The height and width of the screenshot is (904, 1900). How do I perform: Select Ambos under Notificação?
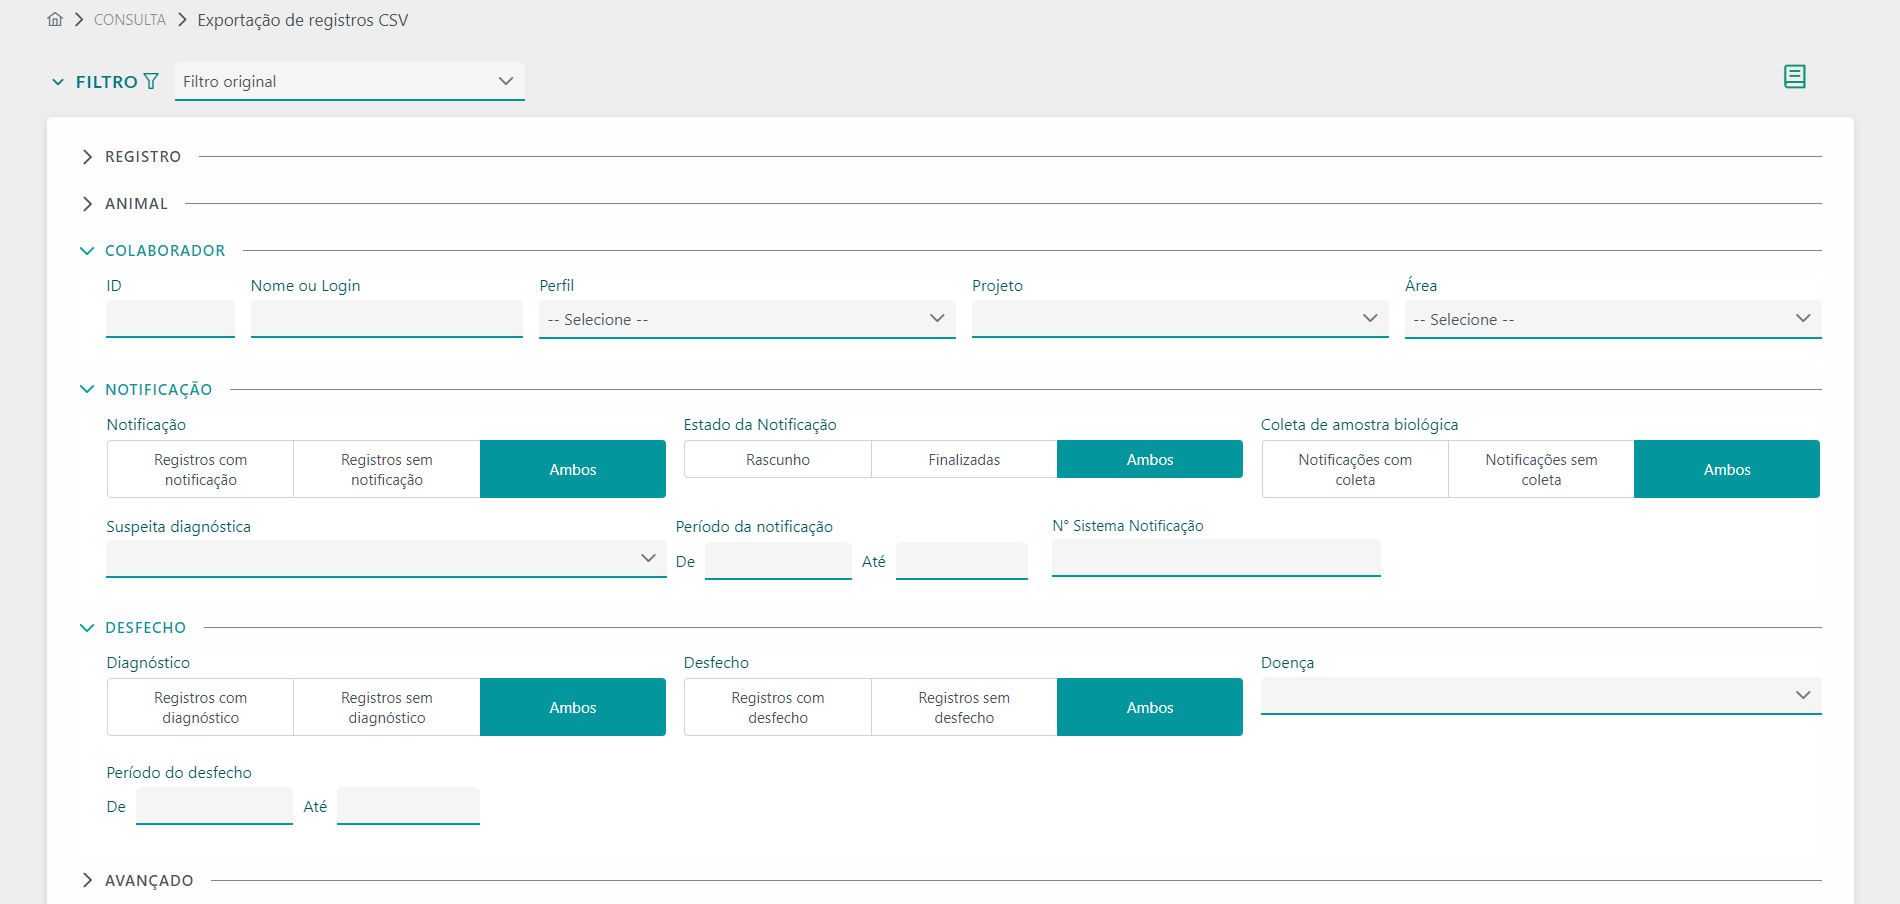(x=573, y=469)
